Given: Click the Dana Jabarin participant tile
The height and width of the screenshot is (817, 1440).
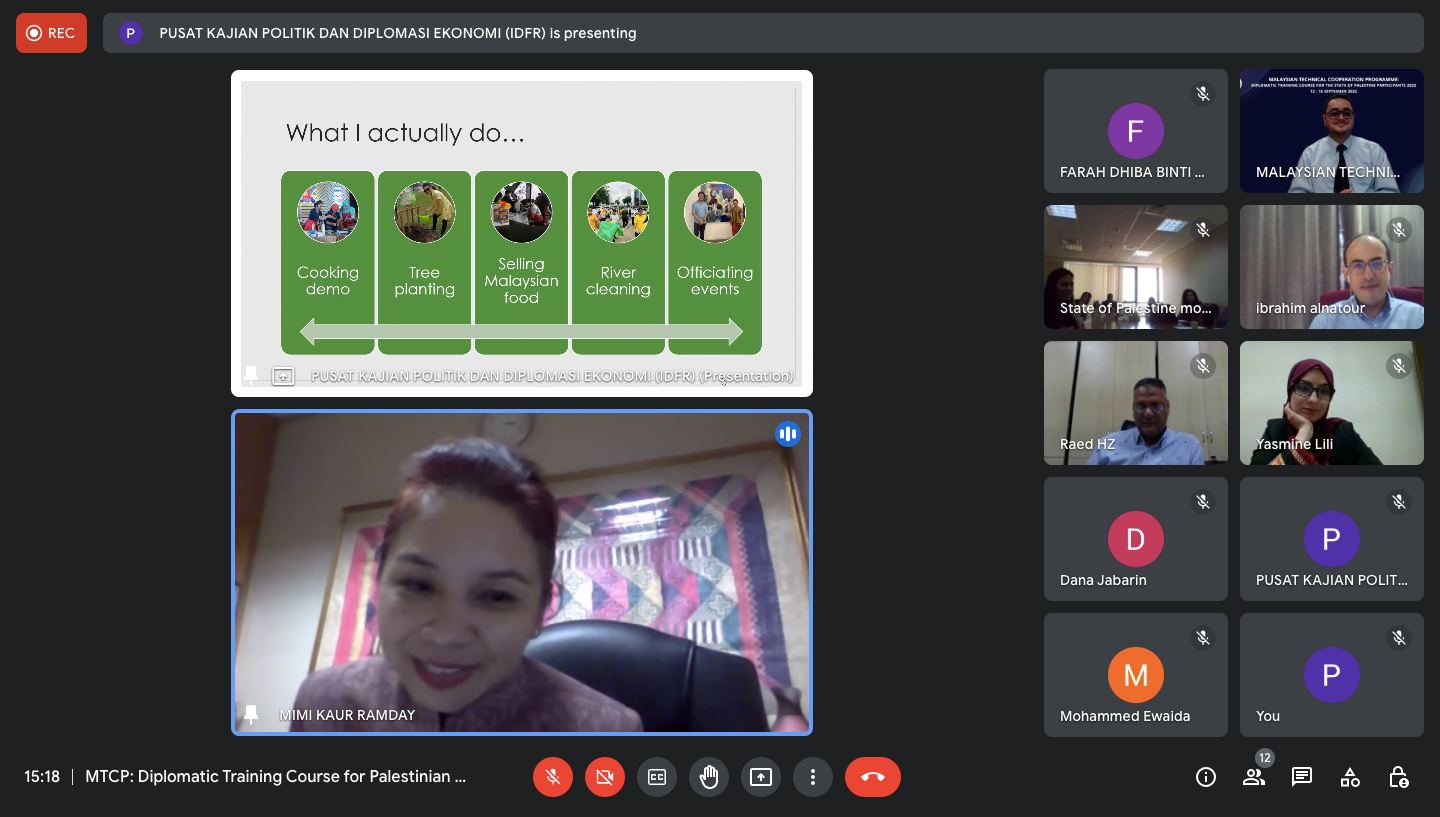Looking at the screenshot, I should click(1135, 539).
